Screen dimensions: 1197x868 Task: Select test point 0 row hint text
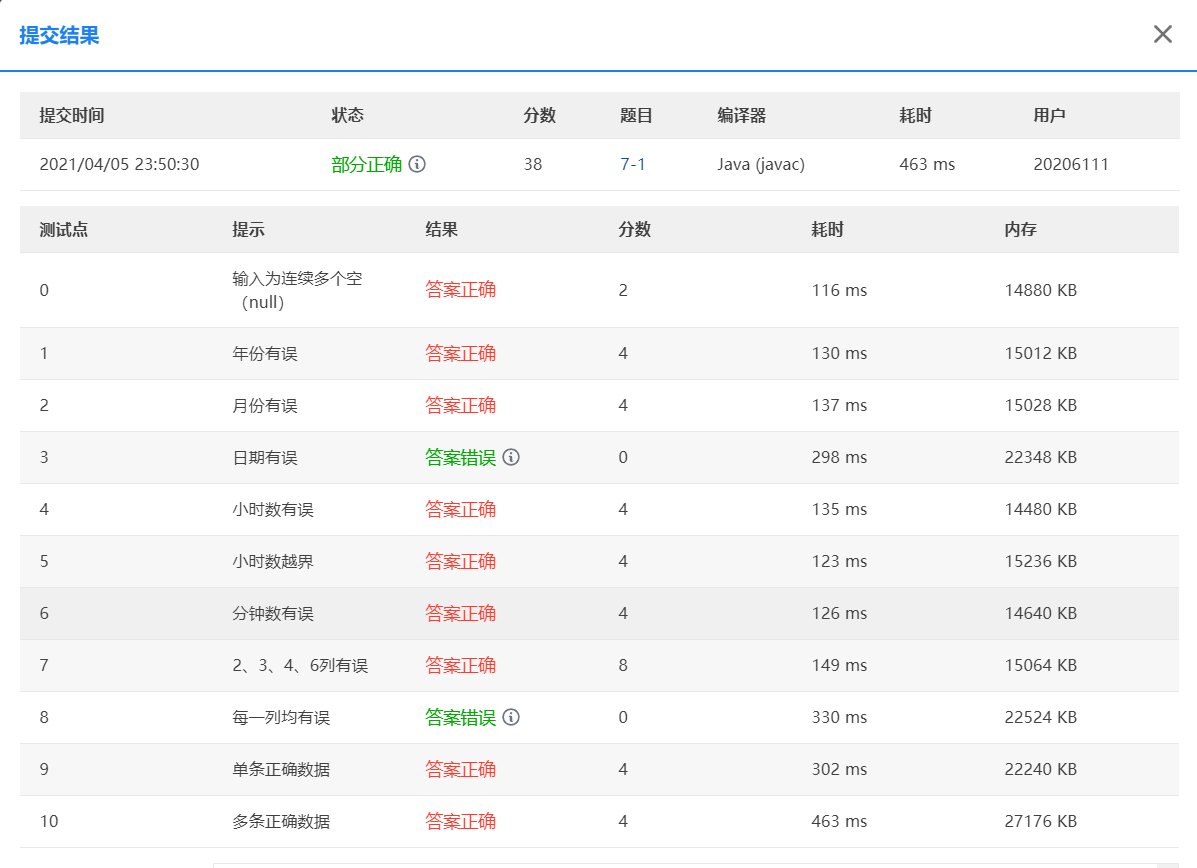297,290
